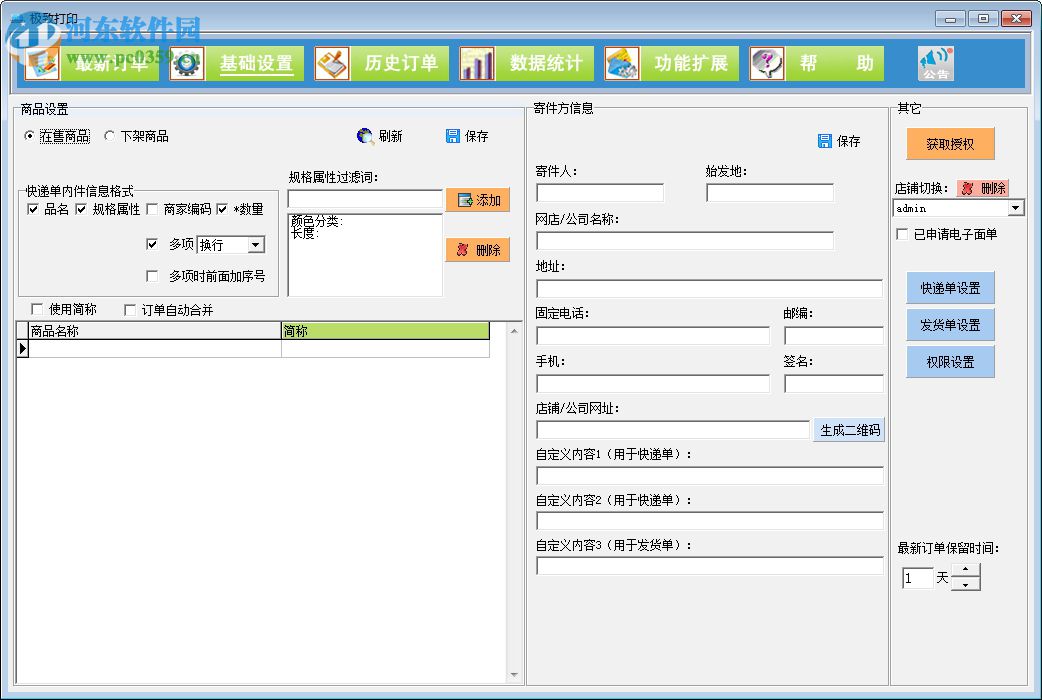Viewport: 1042px width, 700px height.
Task: Select the 下架商品 radio button
Action: [x=109, y=136]
